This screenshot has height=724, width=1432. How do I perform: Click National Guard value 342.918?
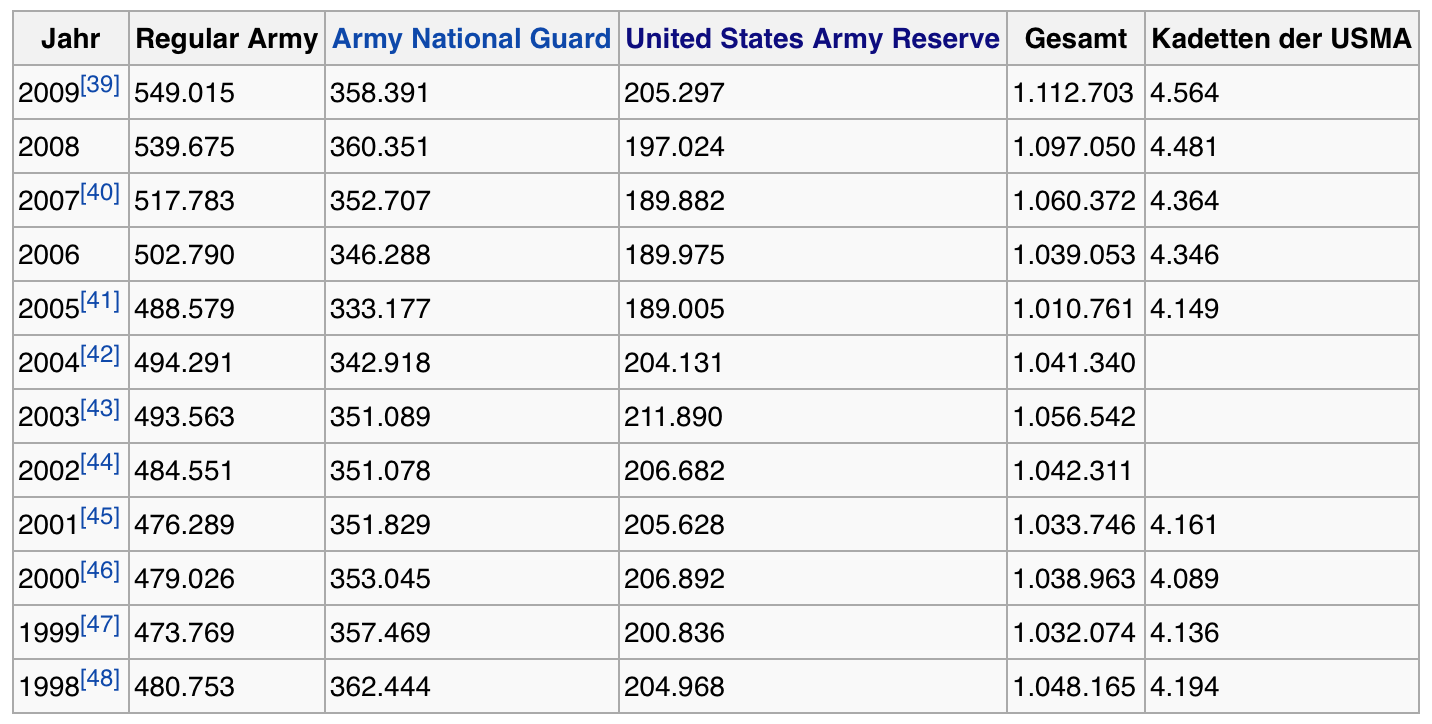coord(380,363)
